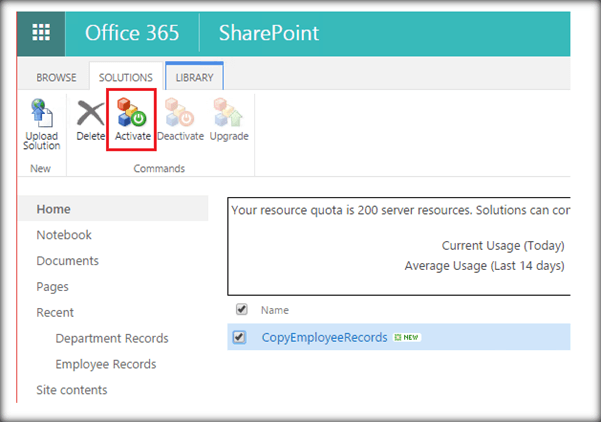The width and height of the screenshot is (601, 422).
Task: Open Employee Records under Recent
Action: coord(106,365)
